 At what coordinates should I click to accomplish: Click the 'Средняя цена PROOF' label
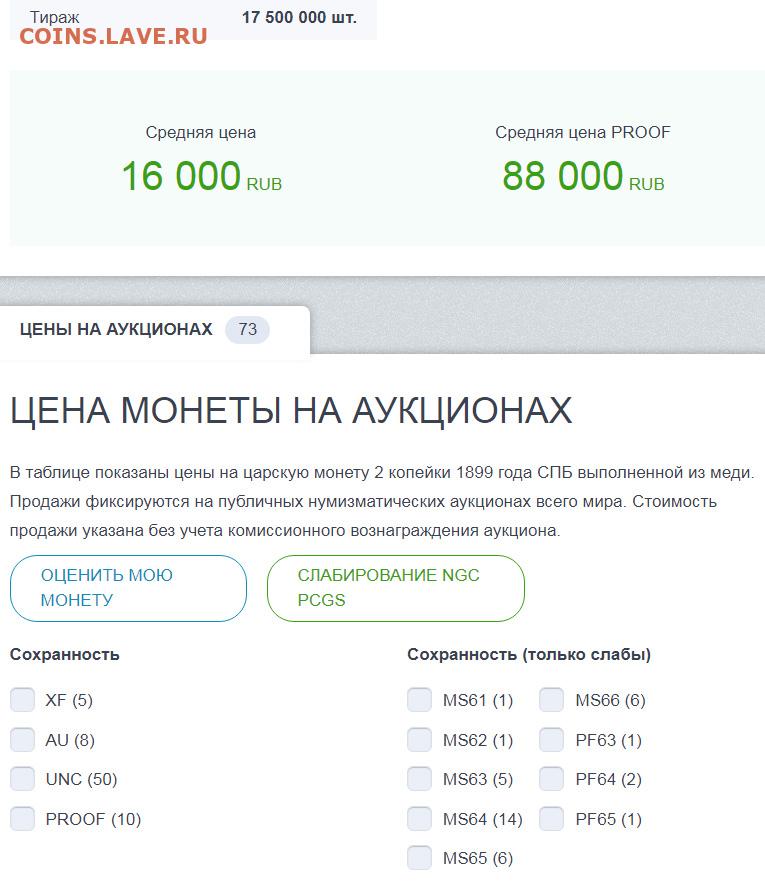583,132
